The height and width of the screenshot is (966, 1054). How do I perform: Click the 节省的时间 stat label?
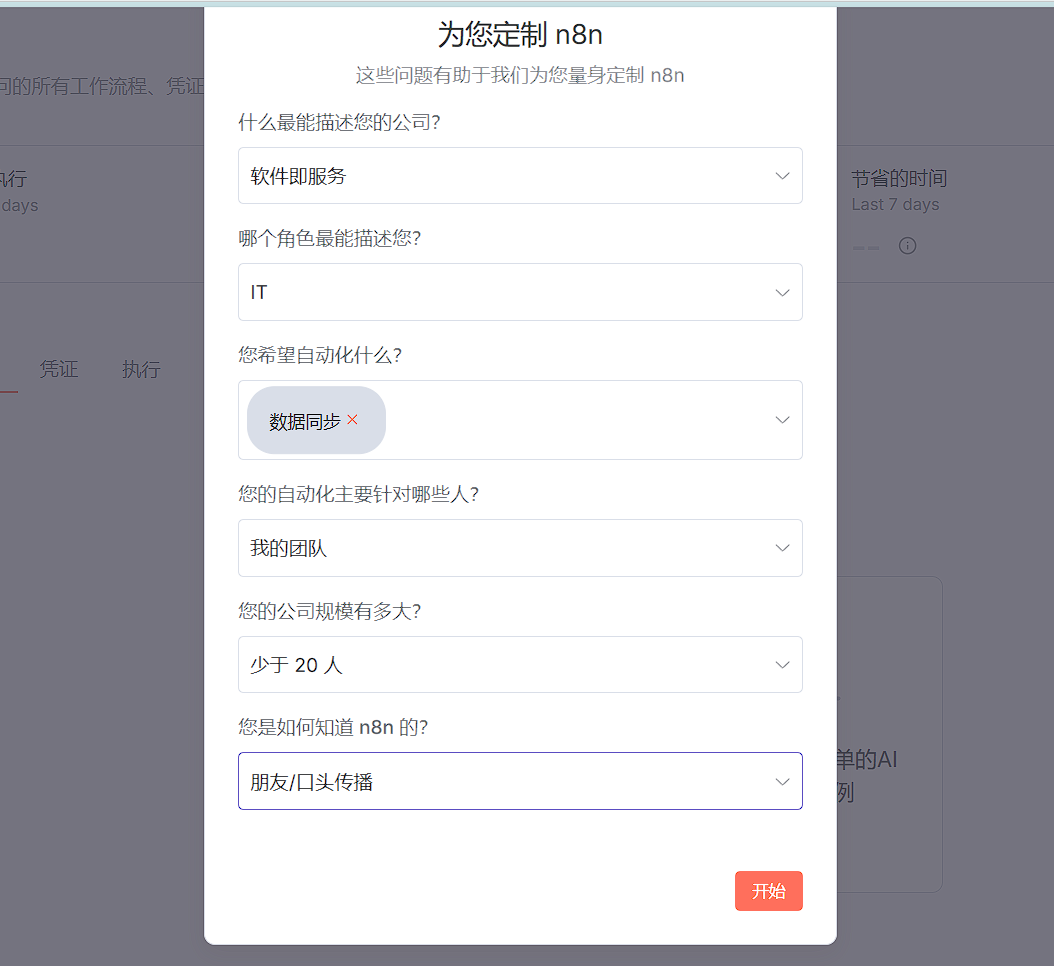pyautogui.click(x=899, y=178)
